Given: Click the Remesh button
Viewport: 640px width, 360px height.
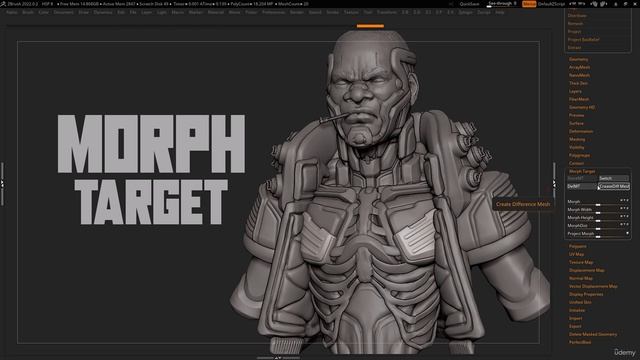Looking at the screenshot, I should coord(576,24).
